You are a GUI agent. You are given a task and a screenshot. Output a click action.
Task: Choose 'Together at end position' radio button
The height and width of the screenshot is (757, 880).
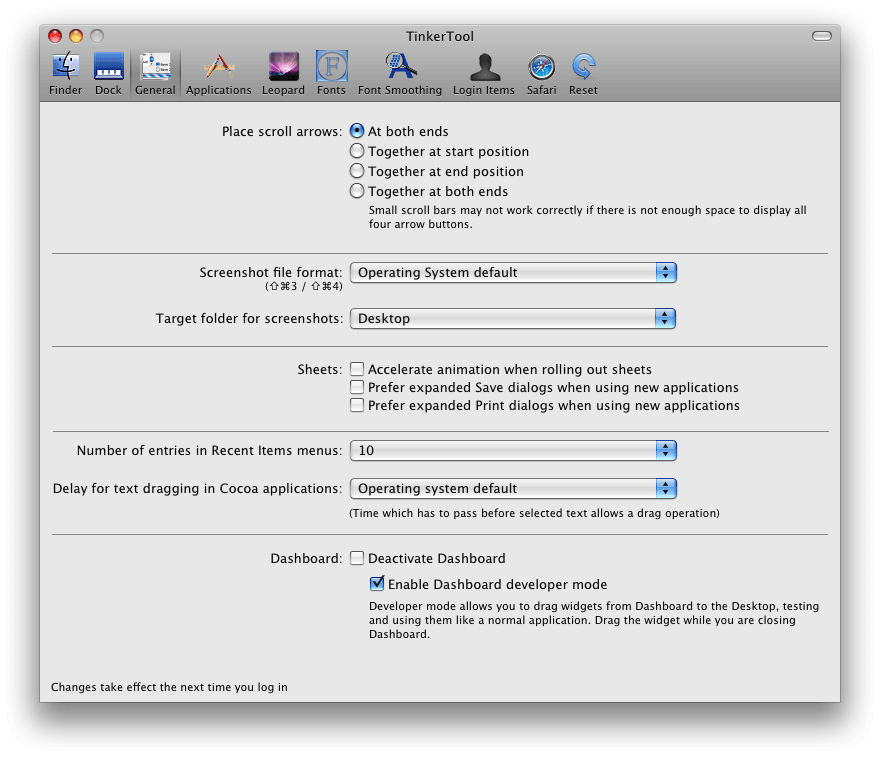357,171
